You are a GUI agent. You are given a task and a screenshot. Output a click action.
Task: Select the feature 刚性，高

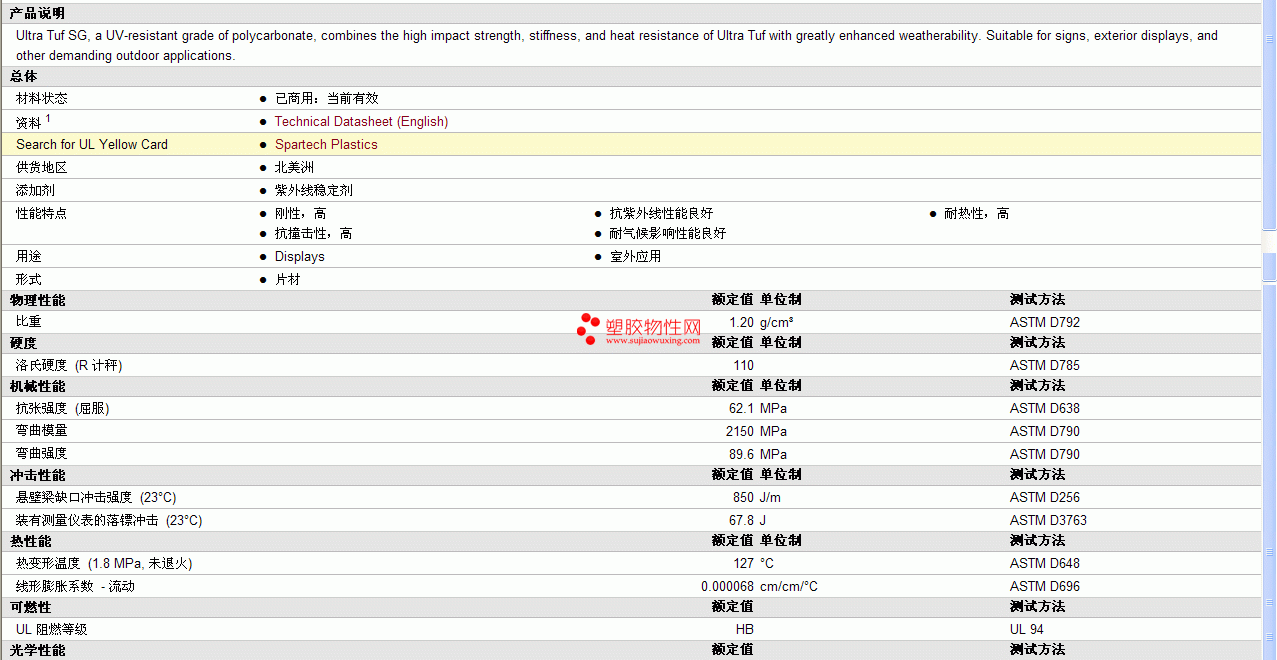tap(300, 213)
